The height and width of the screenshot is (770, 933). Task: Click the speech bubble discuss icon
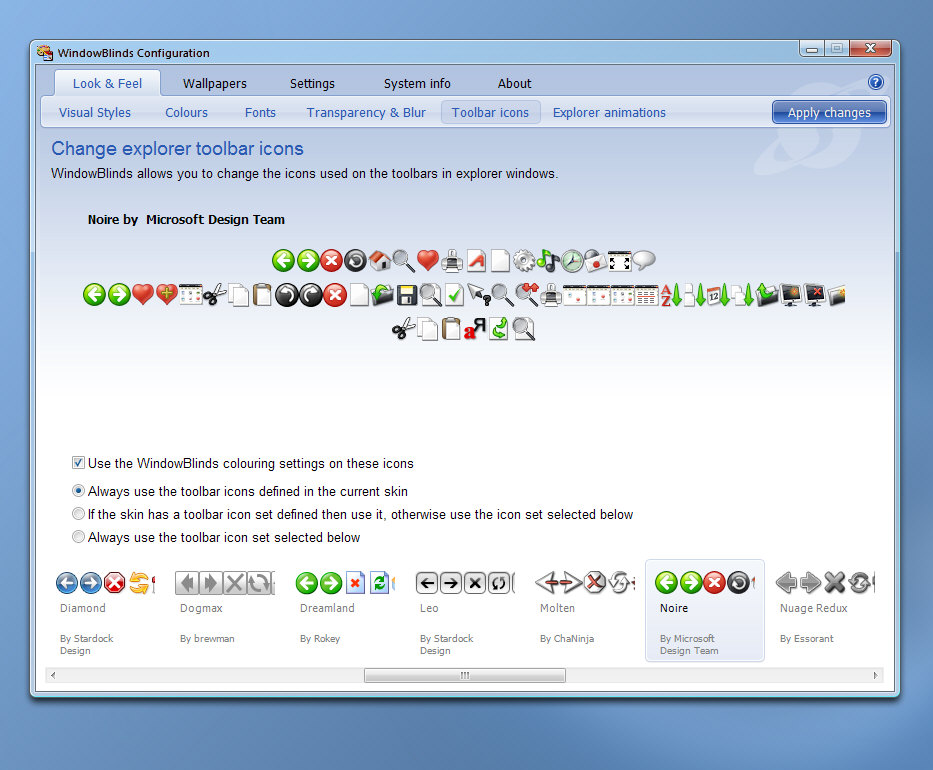click(644, 261)
